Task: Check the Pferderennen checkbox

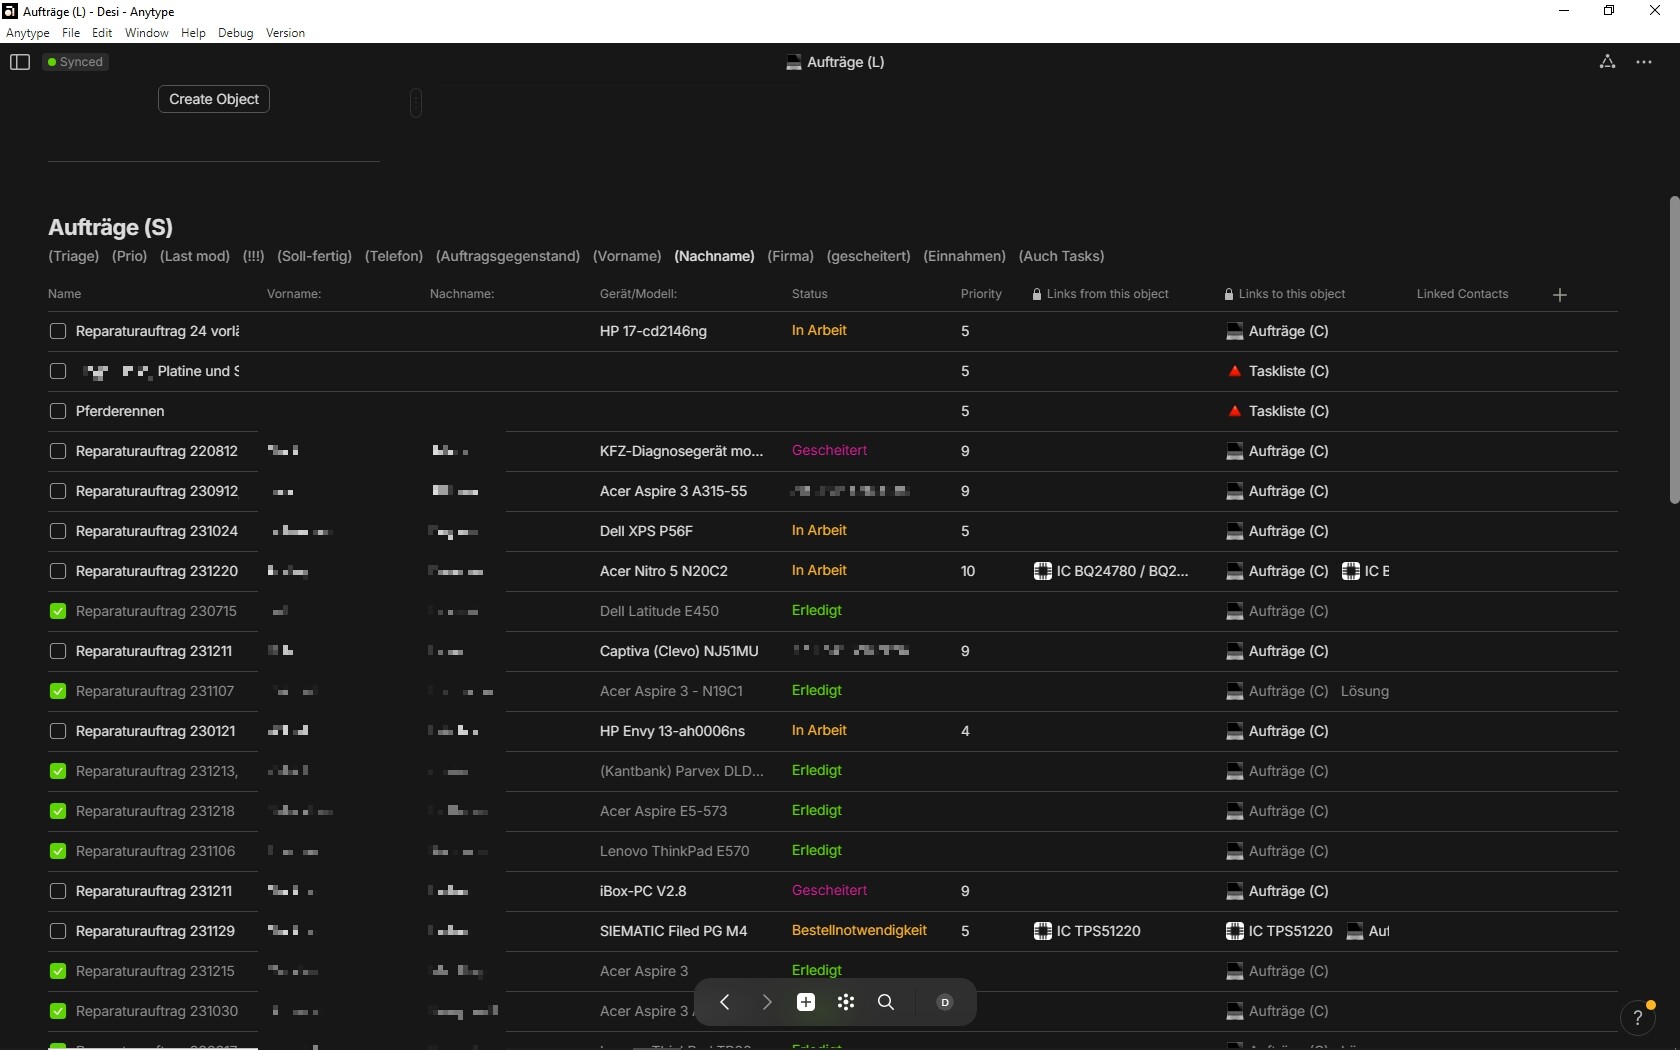Action: coord(58,411)
